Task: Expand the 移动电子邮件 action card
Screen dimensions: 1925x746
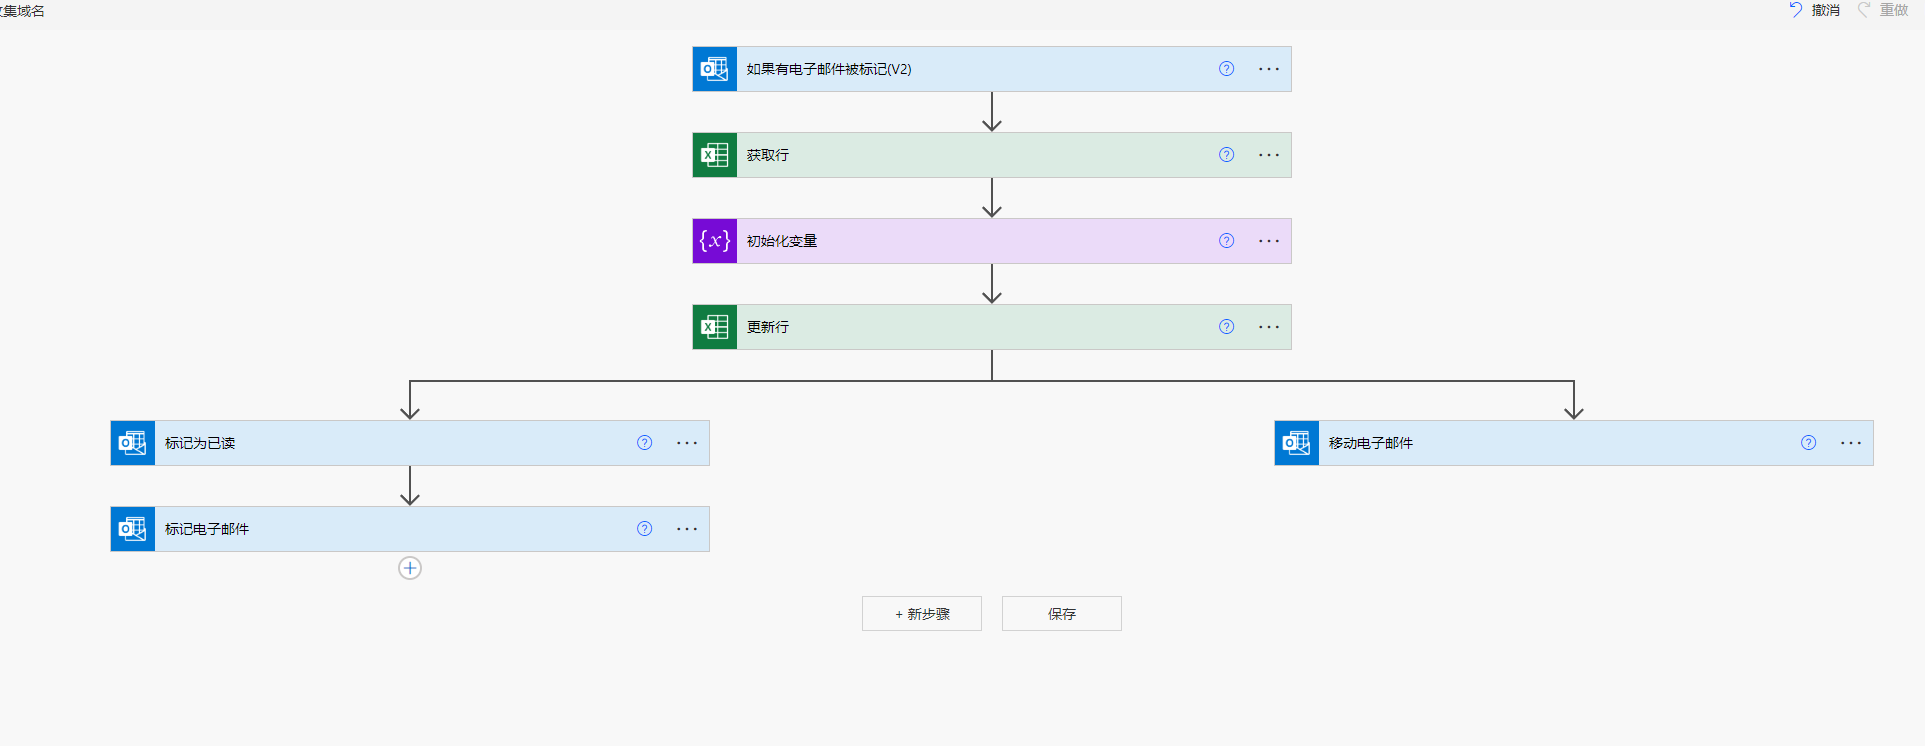Action: tap(1574, 443)
